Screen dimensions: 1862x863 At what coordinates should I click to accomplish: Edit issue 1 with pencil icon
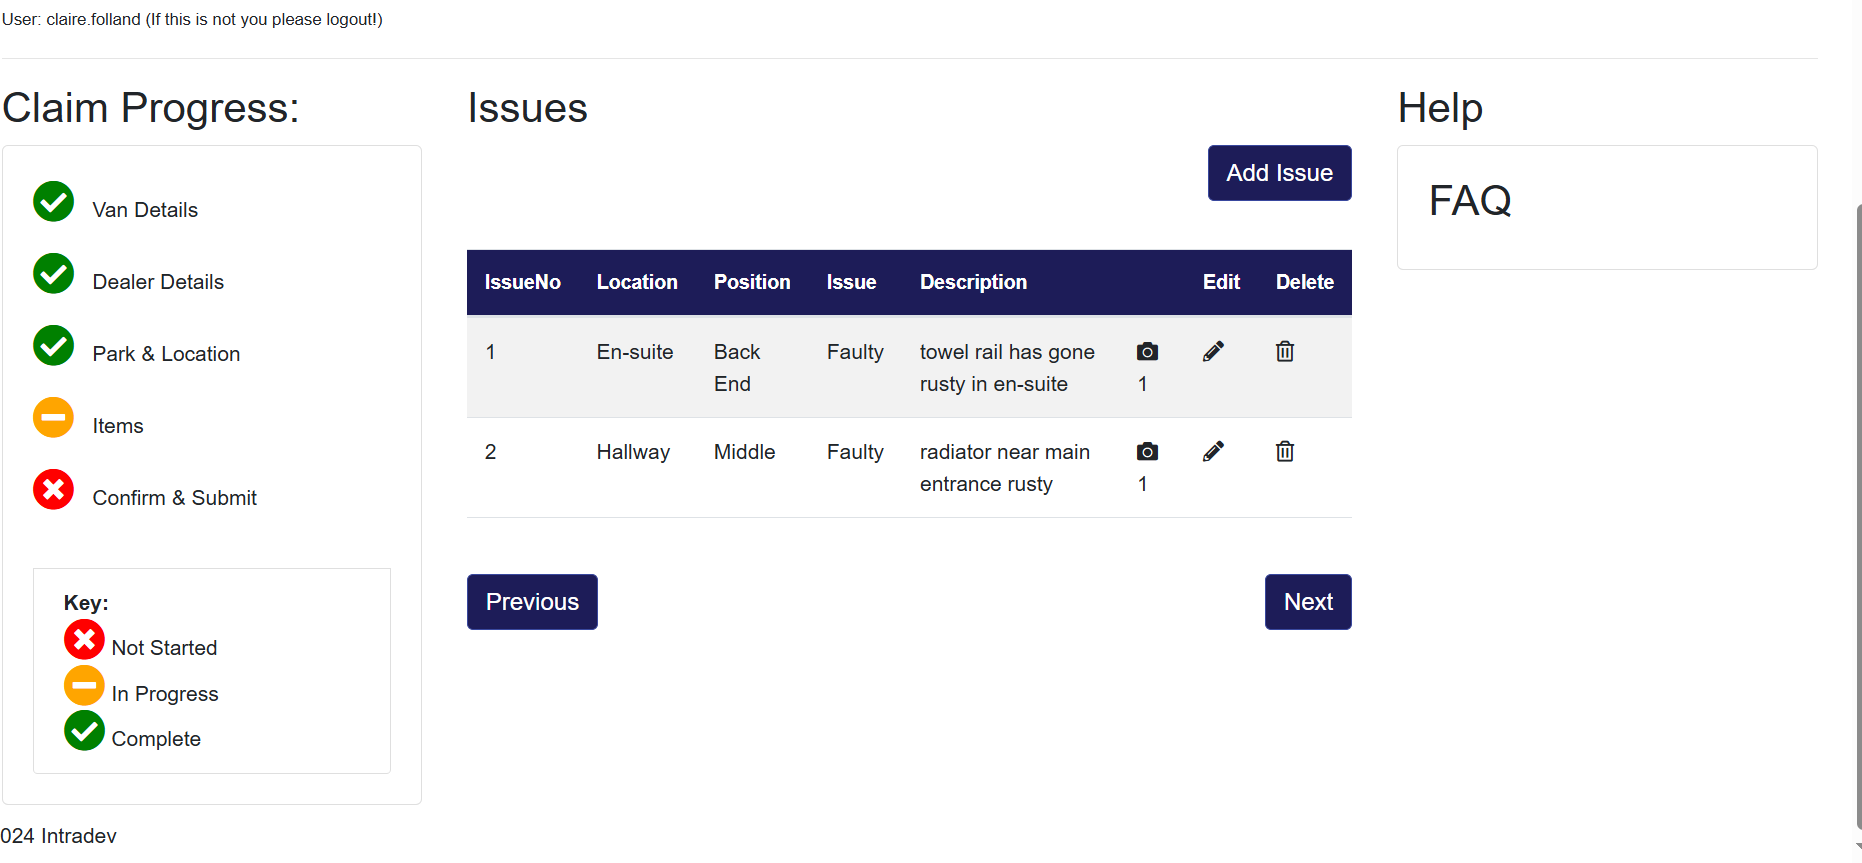click(x=1213, y=352)
